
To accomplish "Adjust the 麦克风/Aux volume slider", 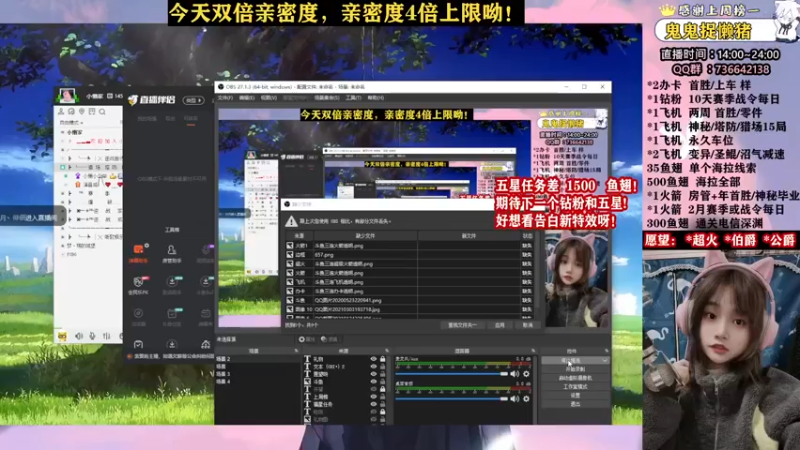I will [452, 374].
